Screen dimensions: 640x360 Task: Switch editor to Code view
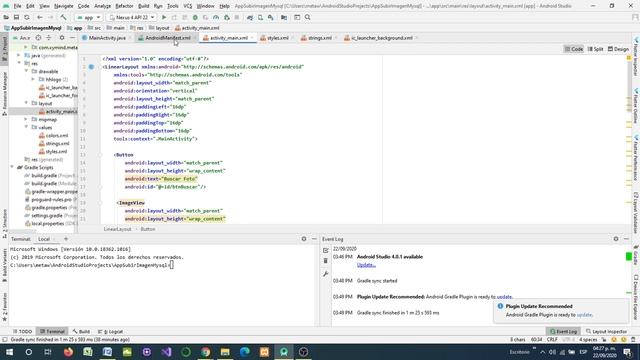(x=574, y=49)
